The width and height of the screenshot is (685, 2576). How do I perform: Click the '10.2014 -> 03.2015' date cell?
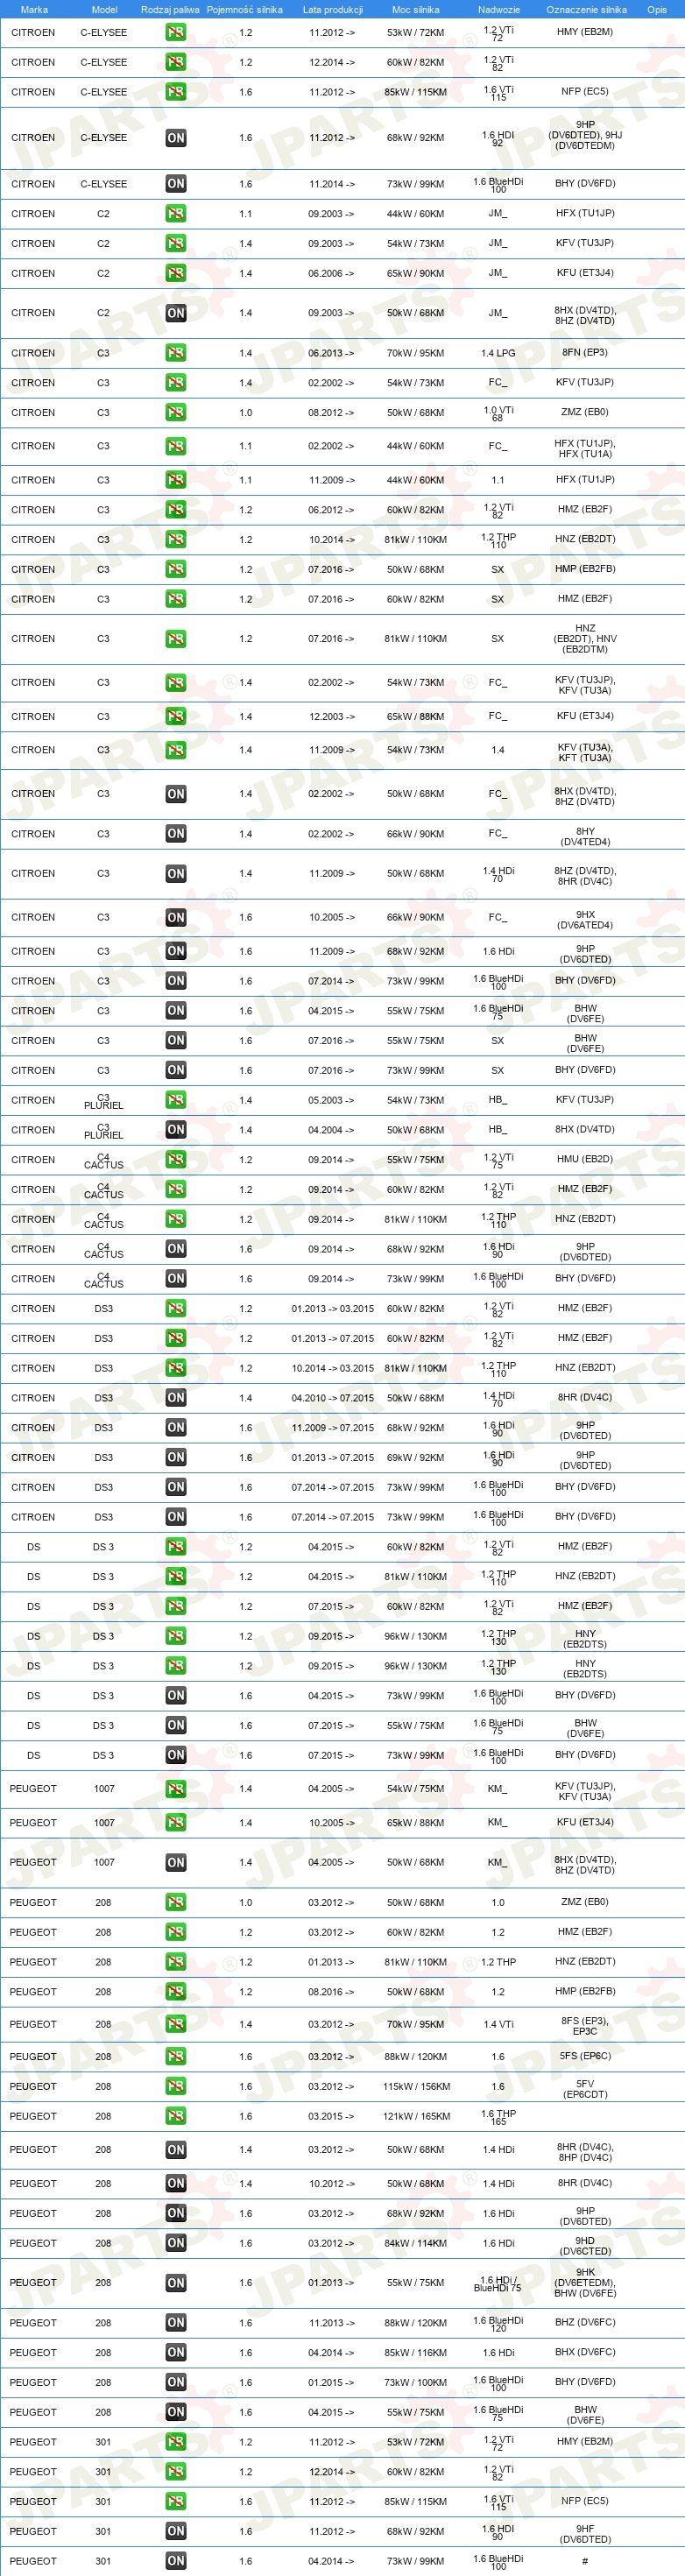pyautogui.click(x=333, y=1368)
